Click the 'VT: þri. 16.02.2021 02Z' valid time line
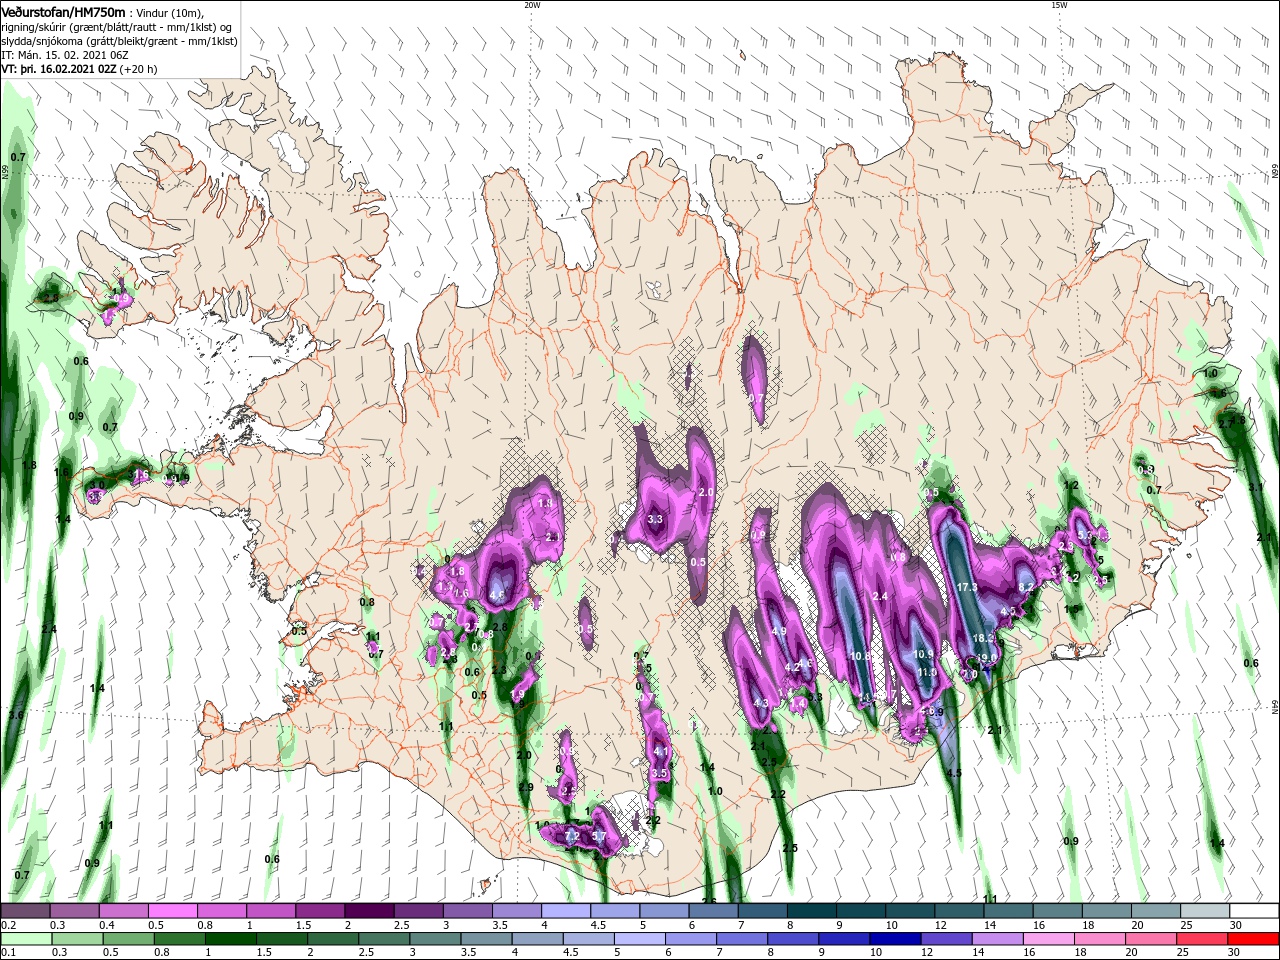 [59, 69]
